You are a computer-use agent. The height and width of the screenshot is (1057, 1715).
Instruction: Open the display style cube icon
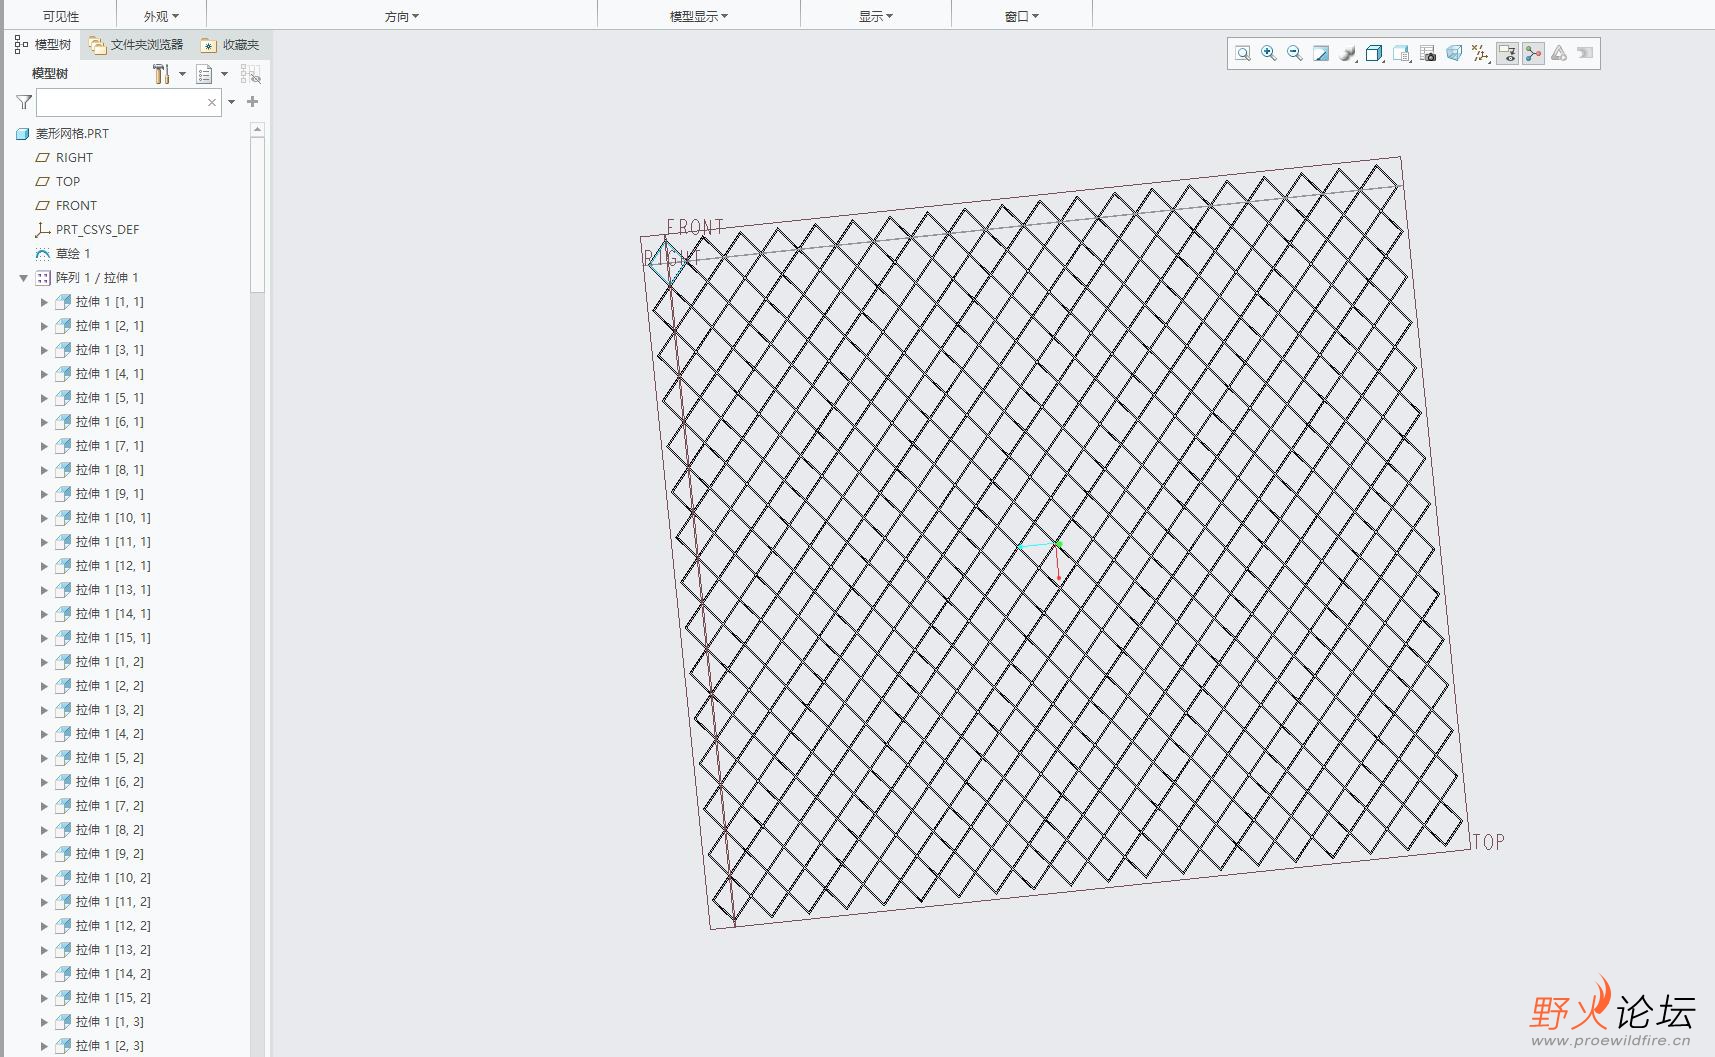pos(1374,54)
